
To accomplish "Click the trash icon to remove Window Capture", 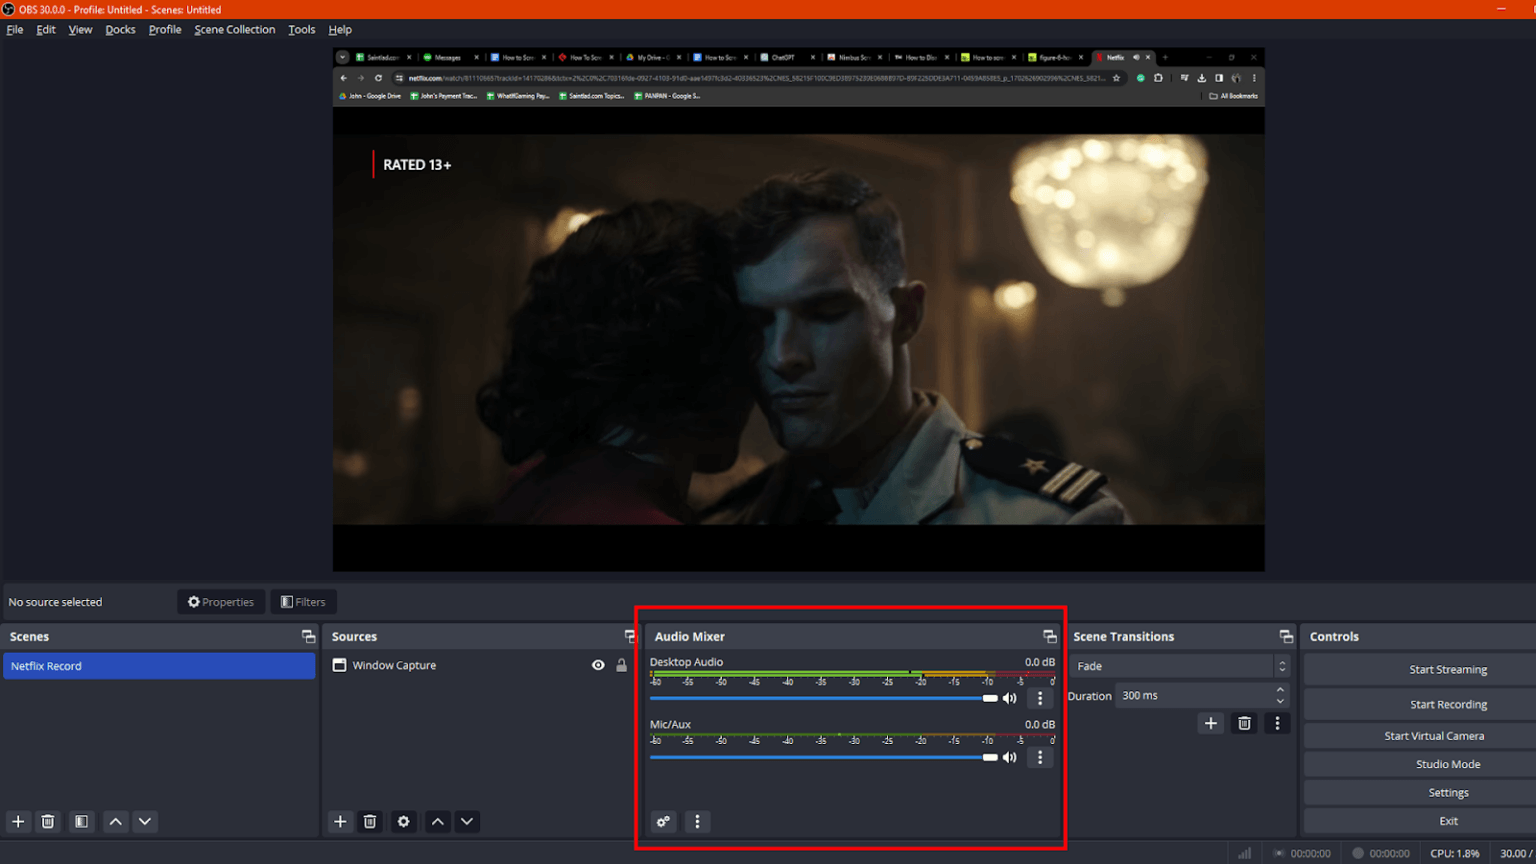I will (x=369, y=821).
